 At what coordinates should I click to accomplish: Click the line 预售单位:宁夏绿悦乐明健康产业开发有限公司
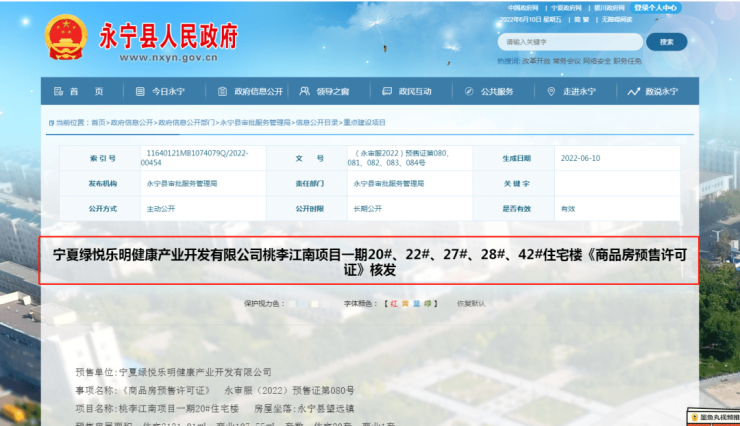[173, 372]
